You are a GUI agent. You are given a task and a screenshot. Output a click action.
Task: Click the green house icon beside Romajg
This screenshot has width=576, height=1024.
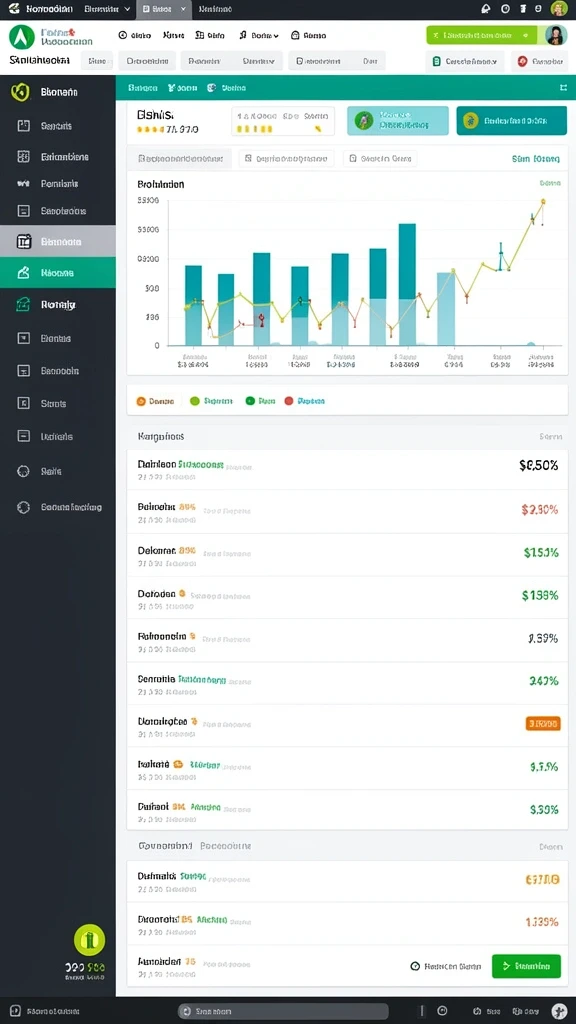tap(24, 304)
